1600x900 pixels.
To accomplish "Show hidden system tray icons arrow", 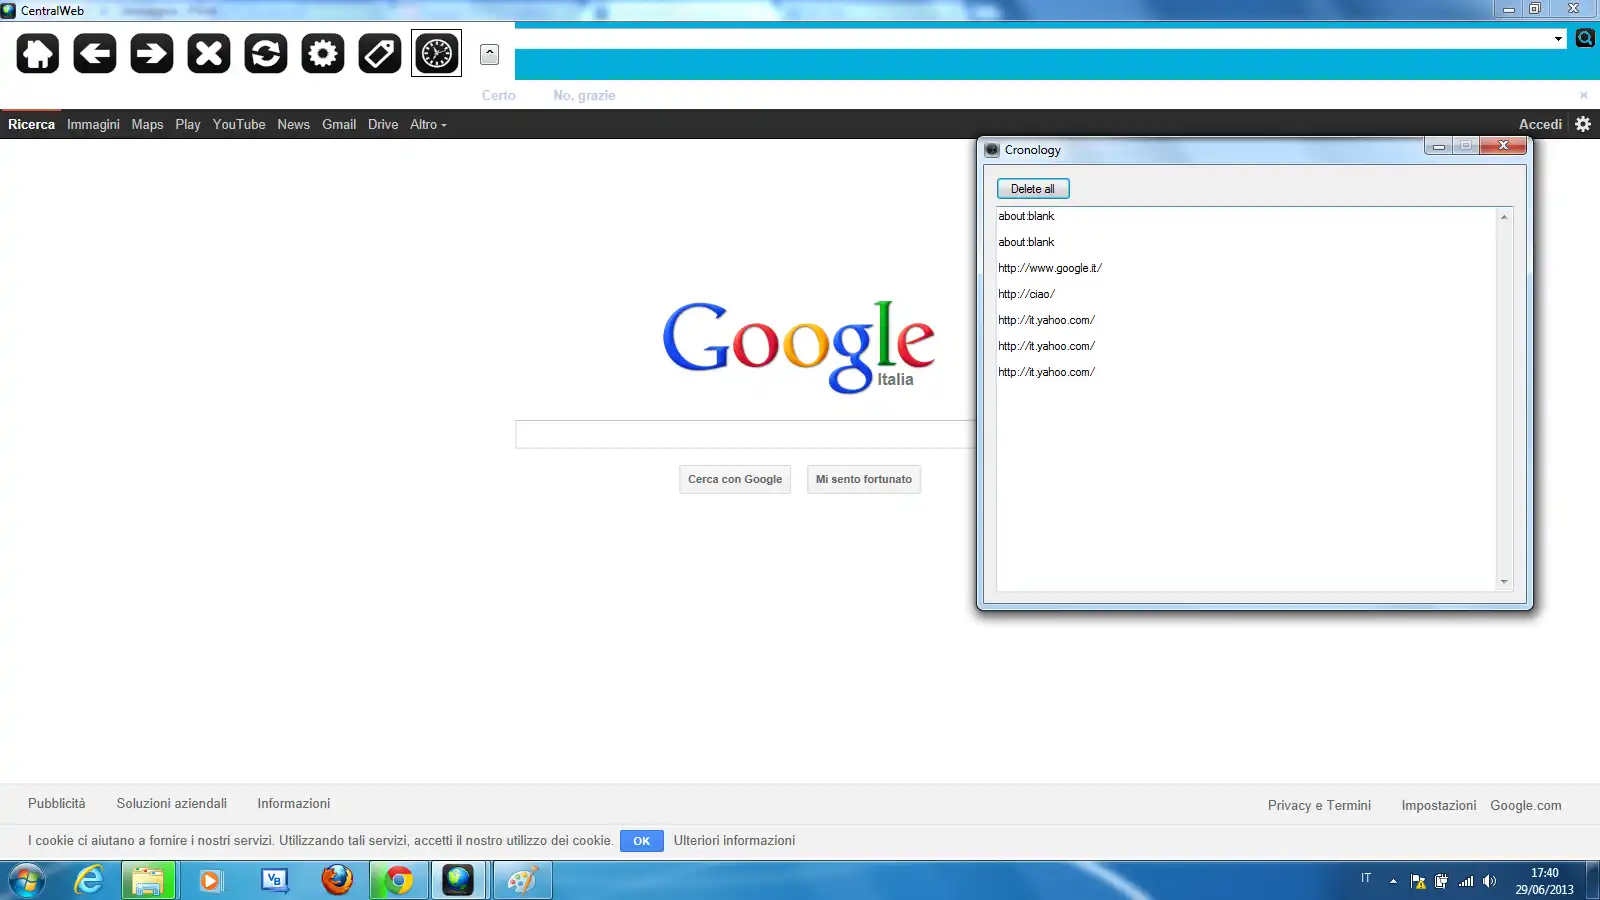I will pos(1393,881).
